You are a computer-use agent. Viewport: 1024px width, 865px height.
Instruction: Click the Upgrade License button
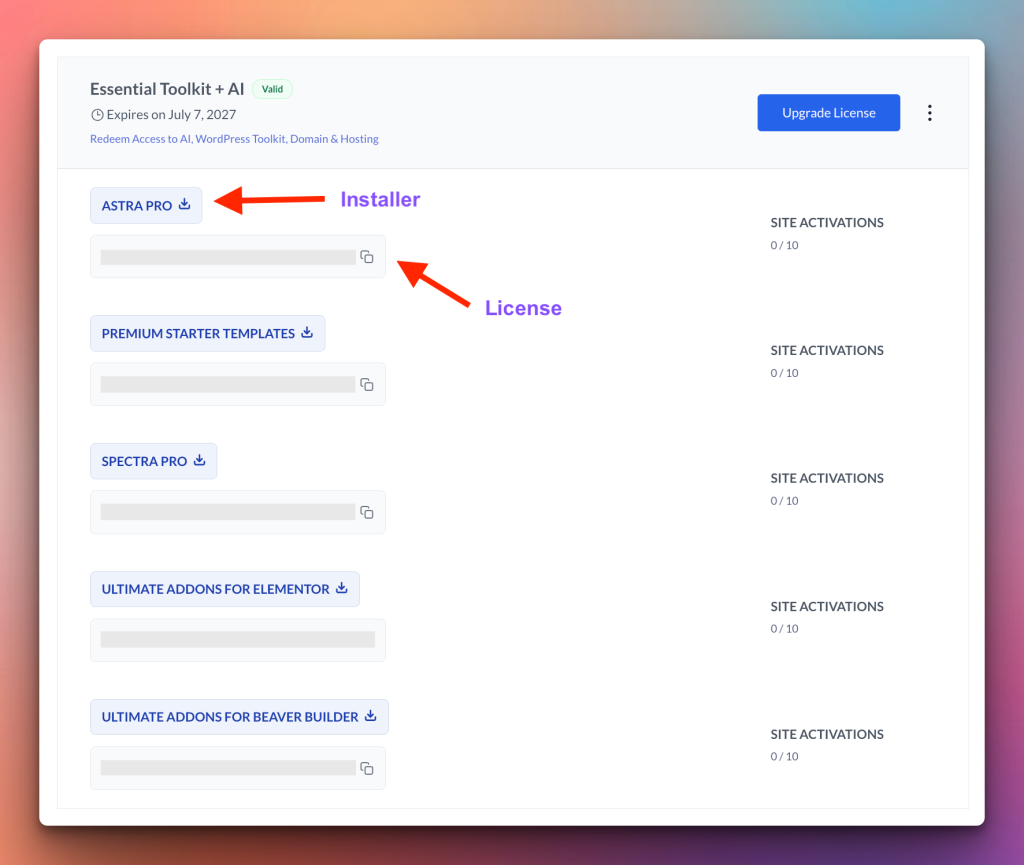(x=828, y=113)
